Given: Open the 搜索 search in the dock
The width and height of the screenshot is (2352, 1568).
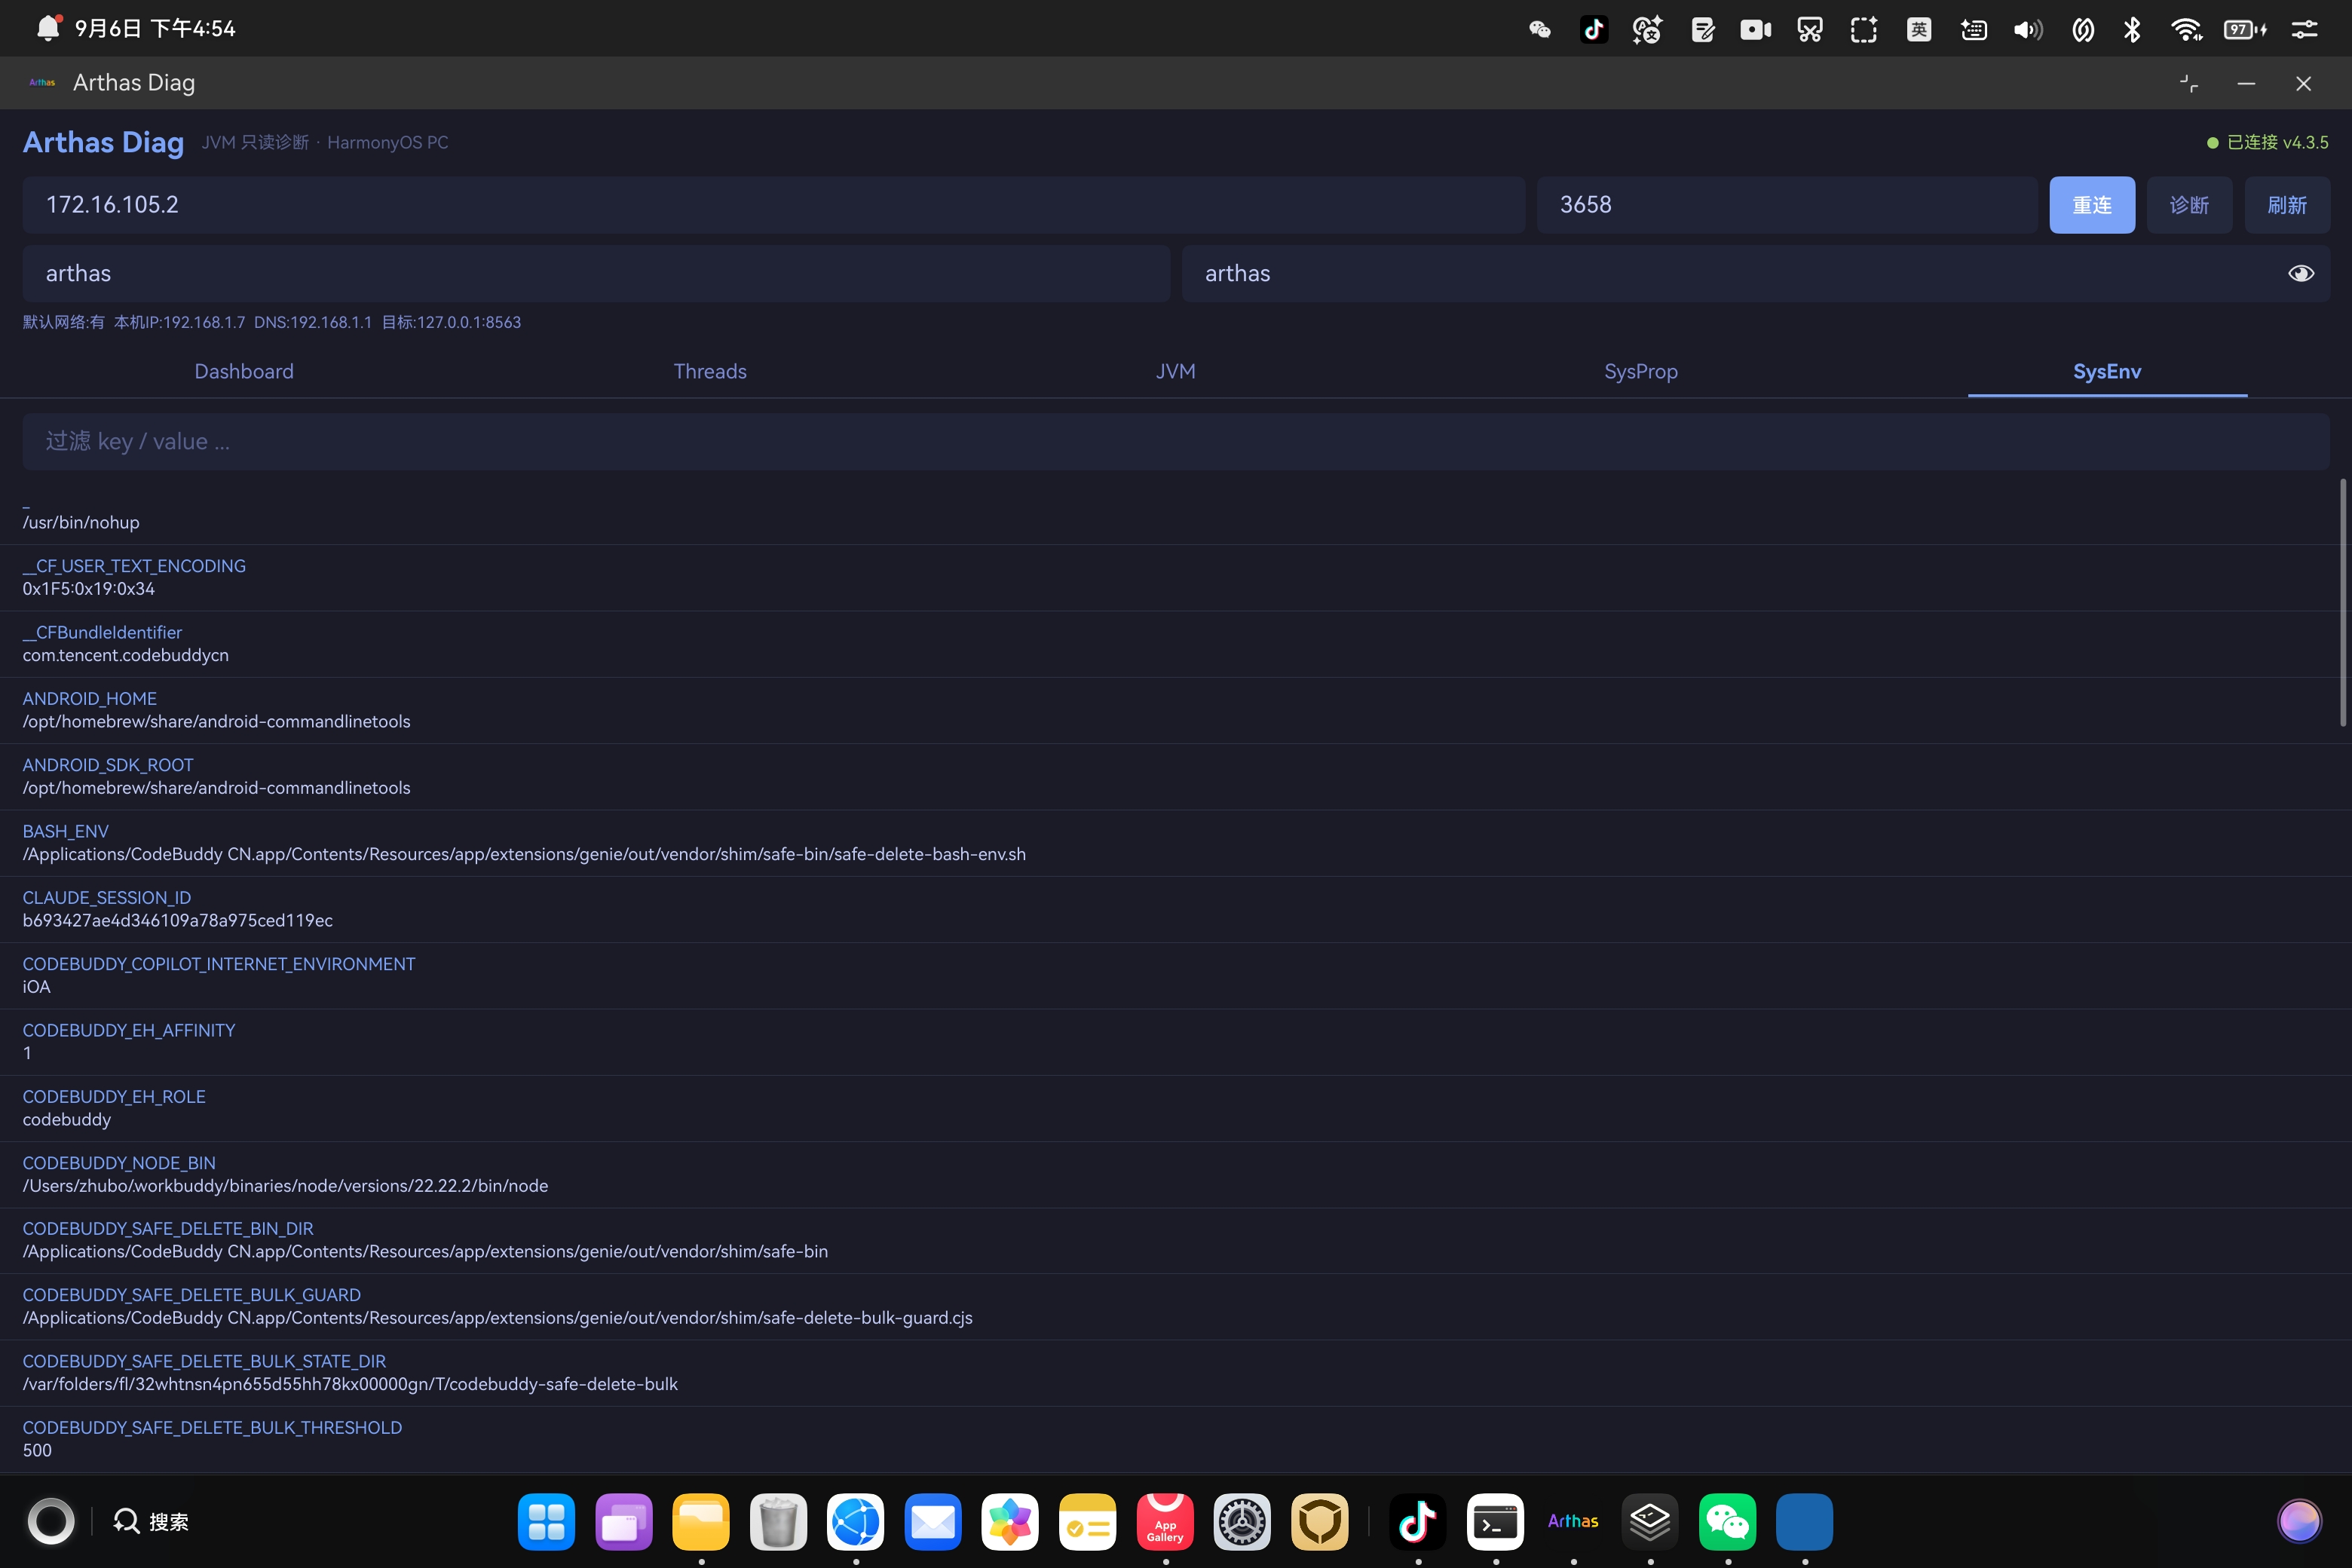Looking at the screenshot, I should tap(151, 1521).
